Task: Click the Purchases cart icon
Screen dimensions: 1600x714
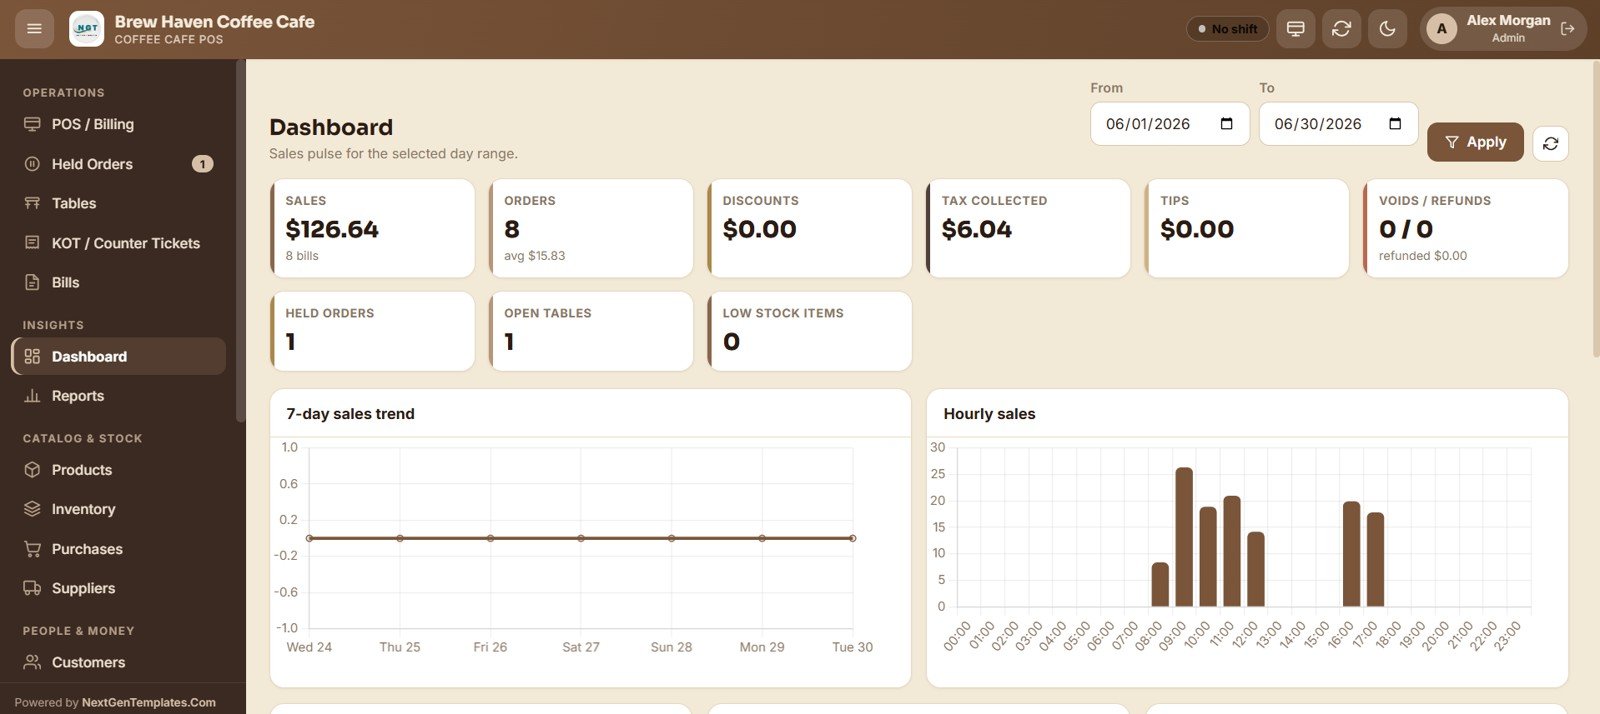Action: point(32,549)
